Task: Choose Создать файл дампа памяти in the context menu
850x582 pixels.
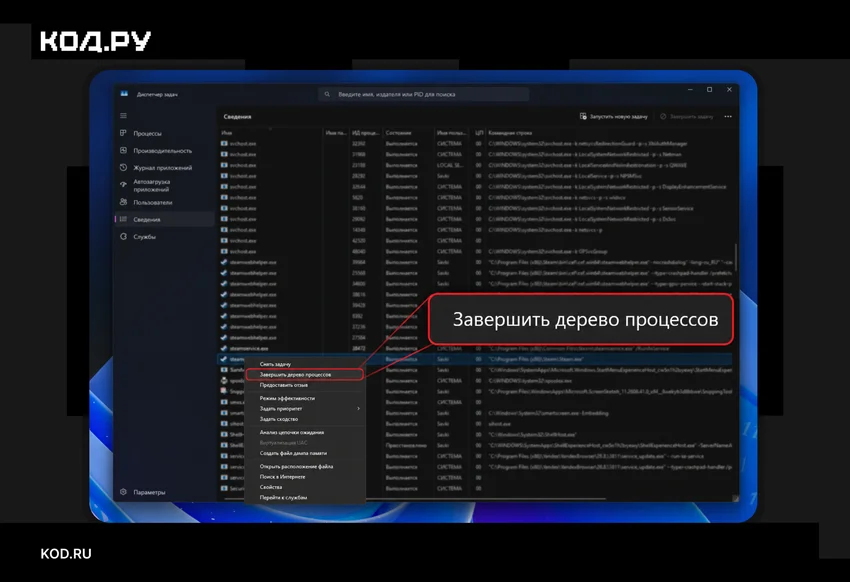Action: pyautogui.click(x=293, y=453)
